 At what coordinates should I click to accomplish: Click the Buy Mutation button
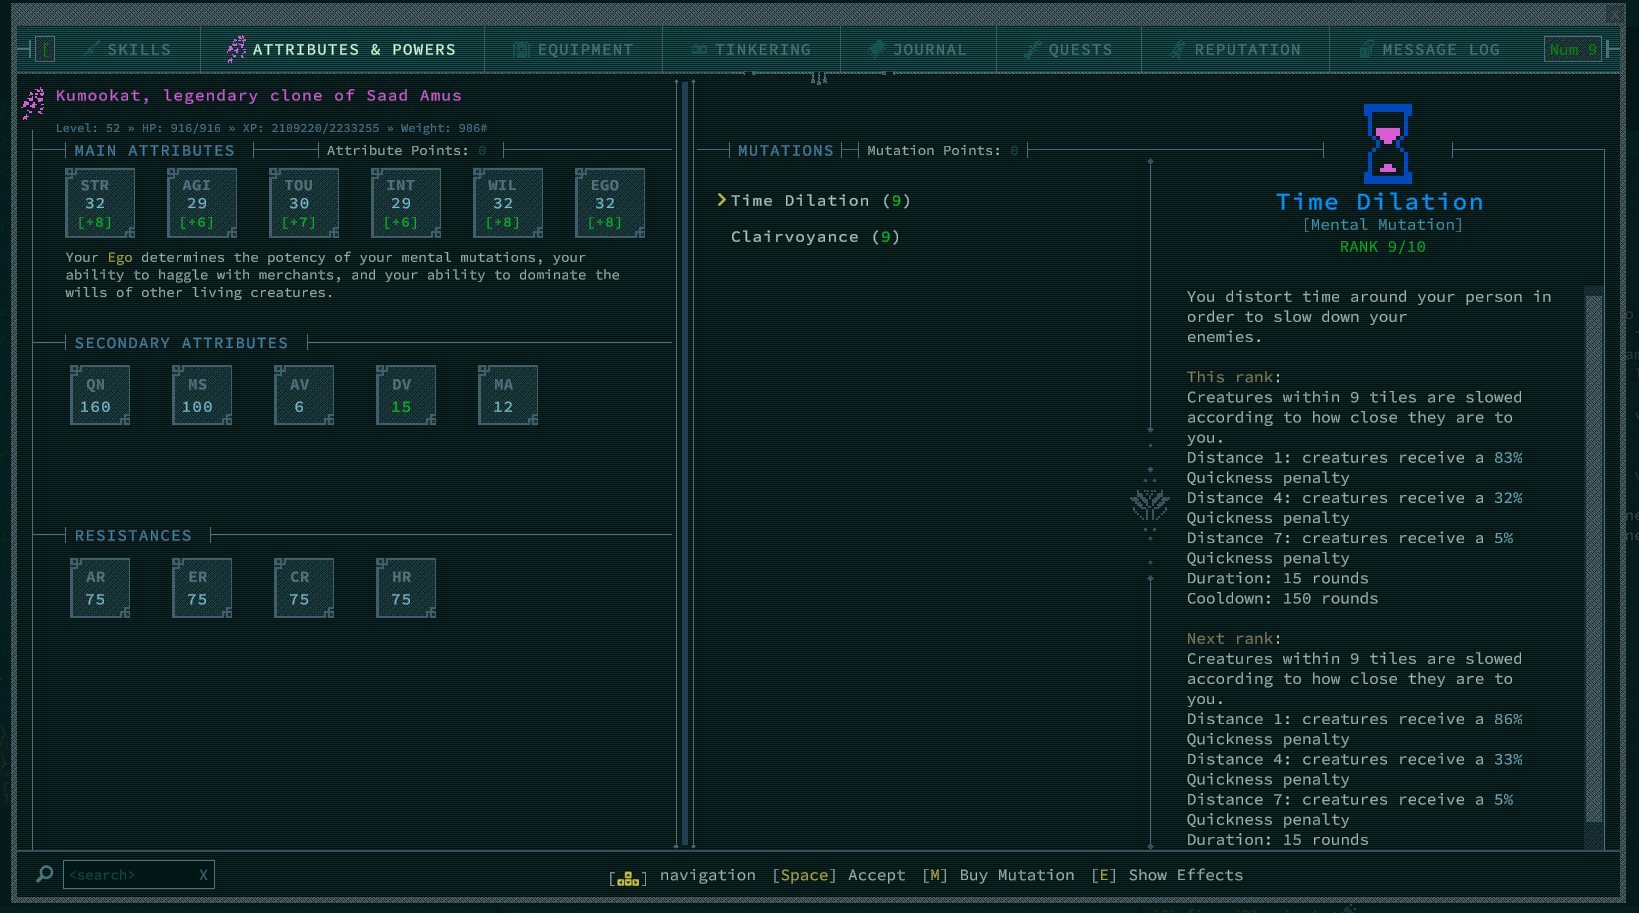point(1000,876)
